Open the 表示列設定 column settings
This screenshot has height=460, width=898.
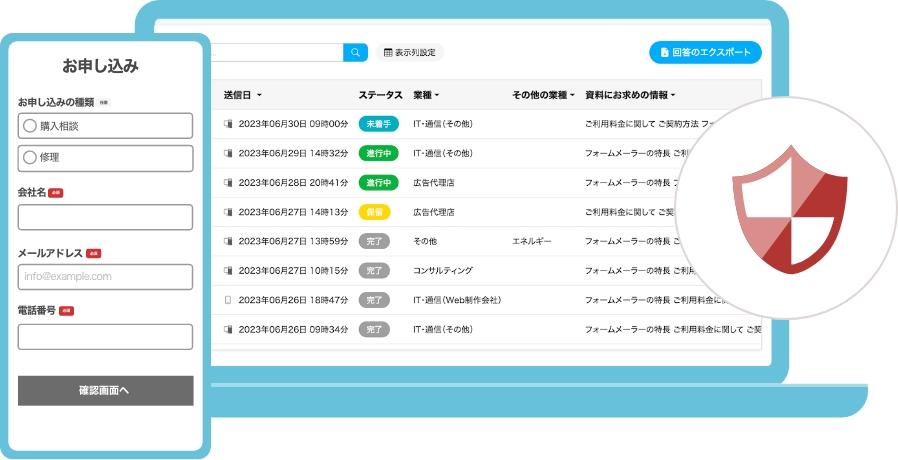409,52
